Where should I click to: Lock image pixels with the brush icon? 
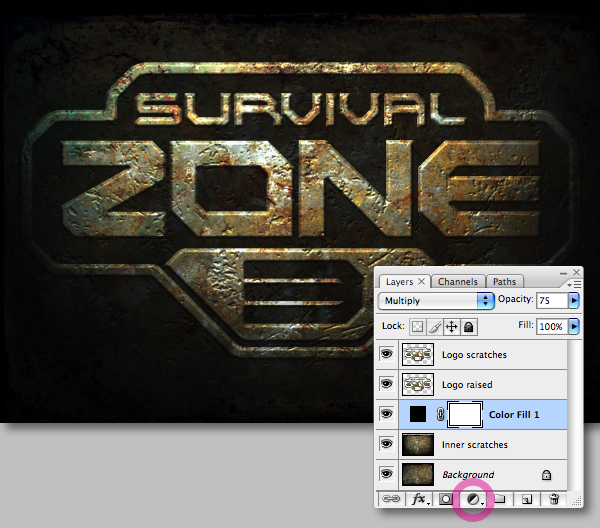coord(434,327)
